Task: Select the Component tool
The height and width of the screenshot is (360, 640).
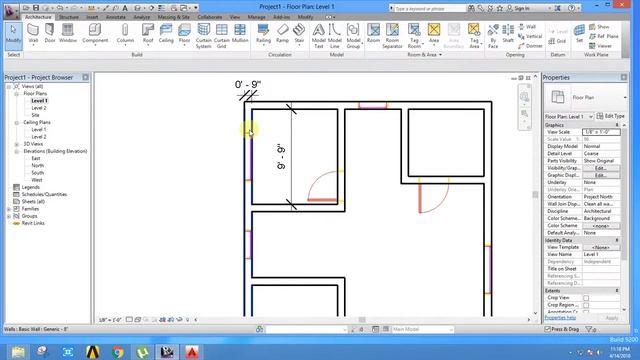Action: 95,34
